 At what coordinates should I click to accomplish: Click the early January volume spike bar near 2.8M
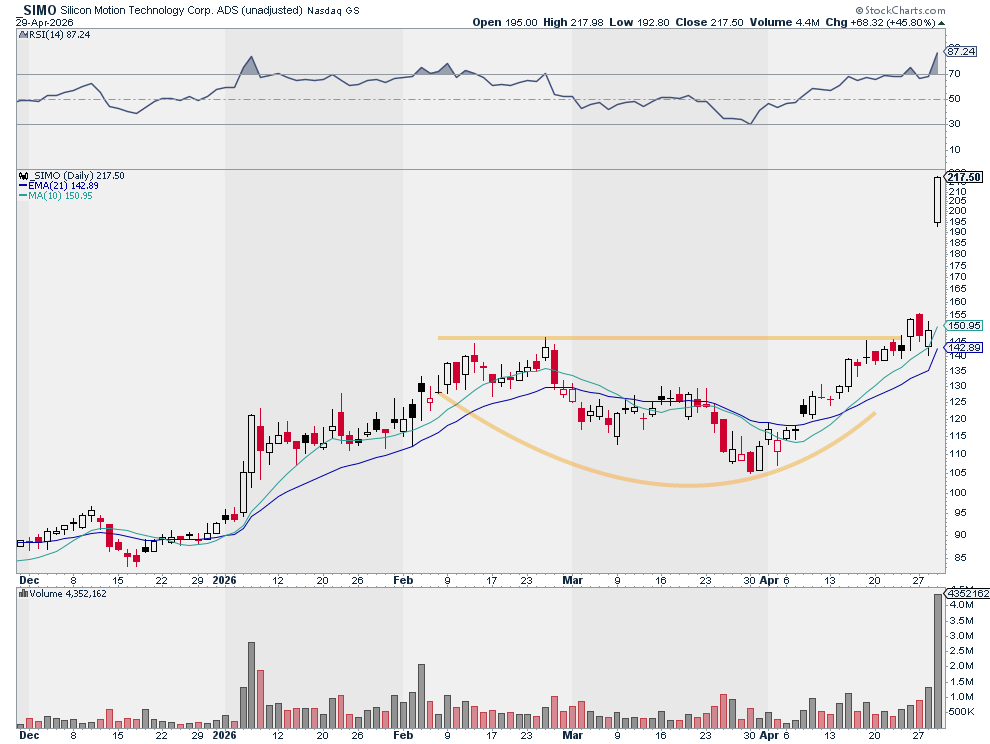251,685
